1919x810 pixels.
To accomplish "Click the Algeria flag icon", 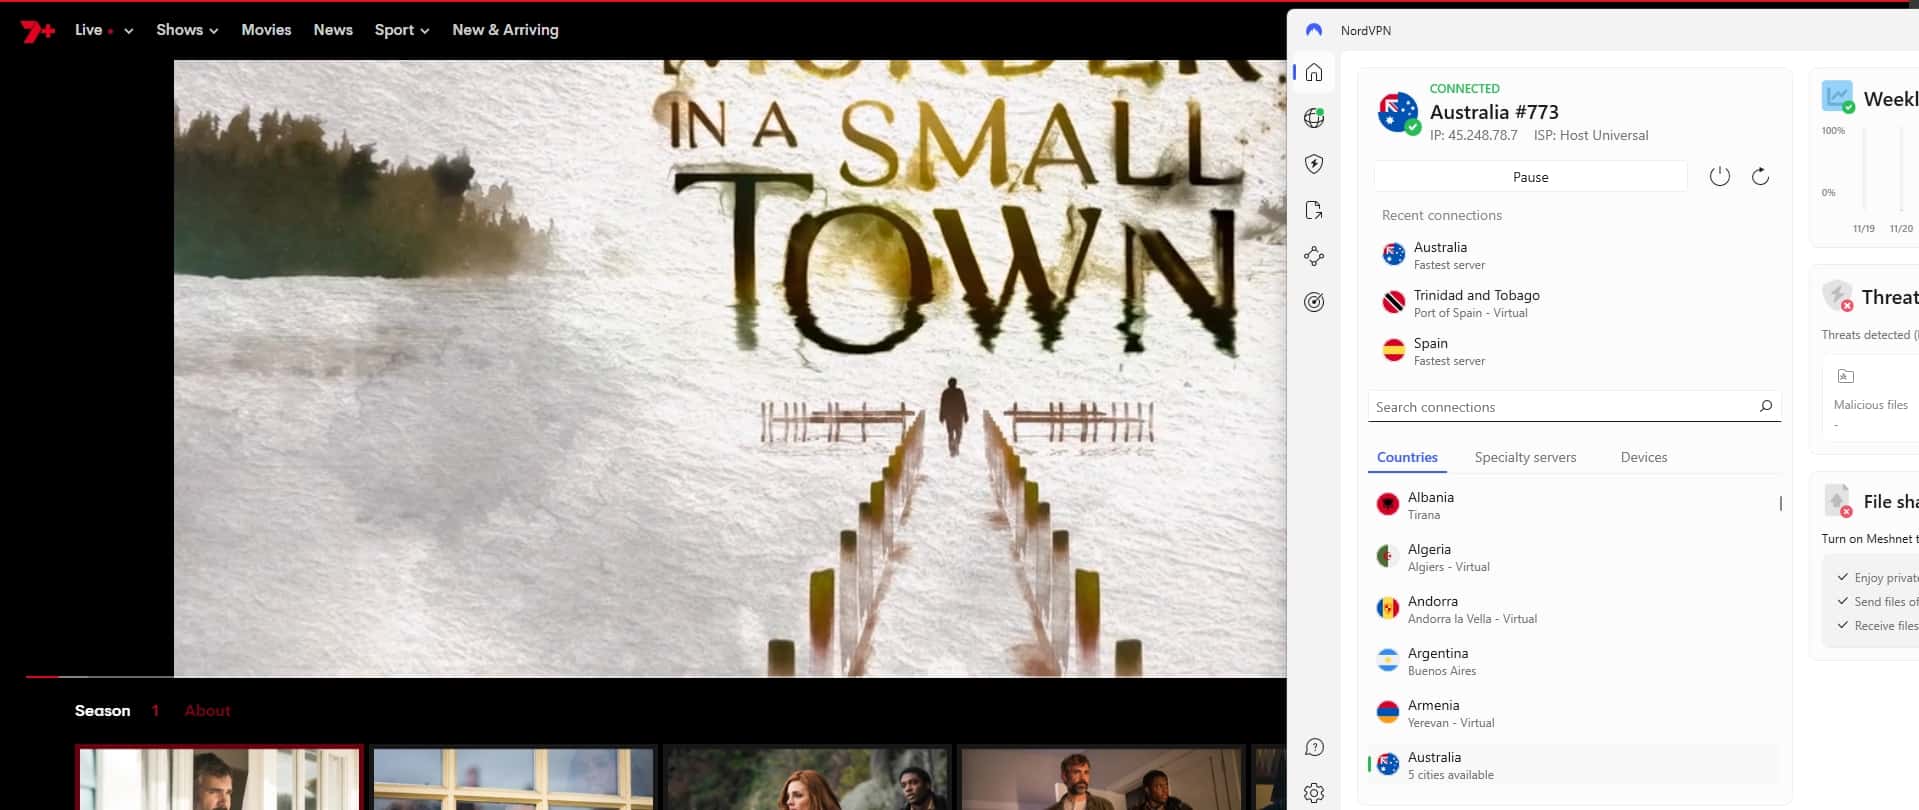I will tap(1387, 557).
